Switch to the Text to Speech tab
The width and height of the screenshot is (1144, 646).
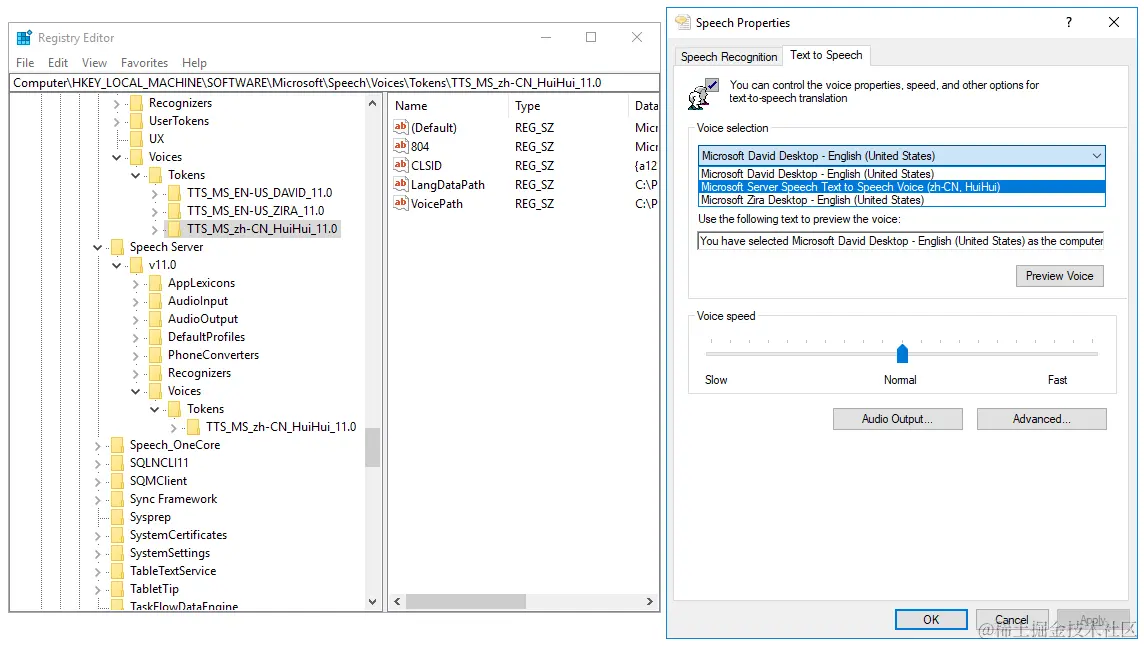(826, 55)
